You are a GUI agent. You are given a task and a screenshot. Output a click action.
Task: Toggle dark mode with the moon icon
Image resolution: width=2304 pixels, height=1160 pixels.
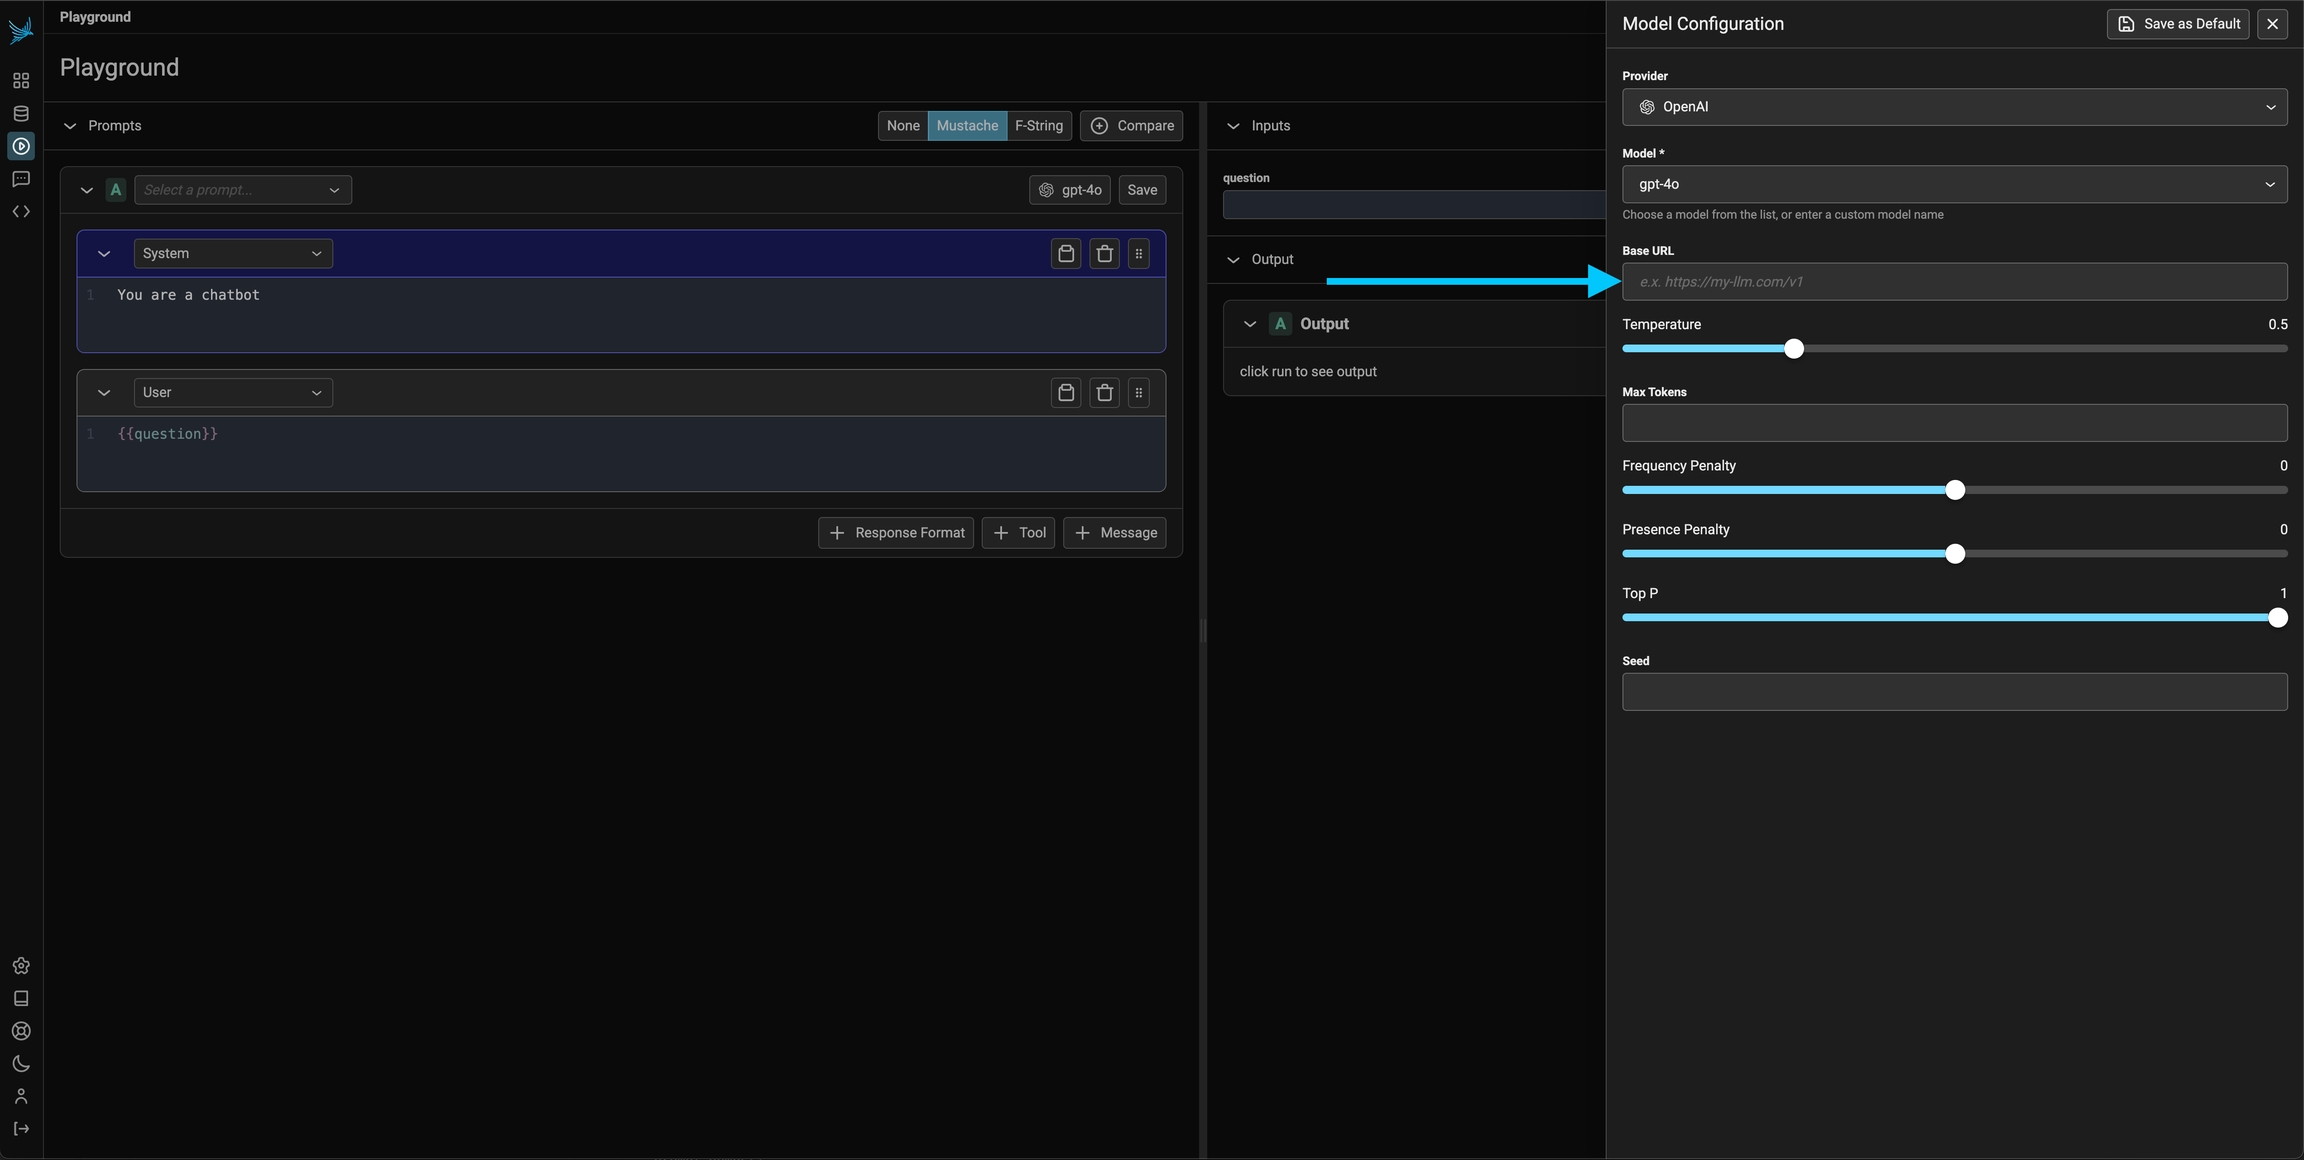click(21, 1064)
